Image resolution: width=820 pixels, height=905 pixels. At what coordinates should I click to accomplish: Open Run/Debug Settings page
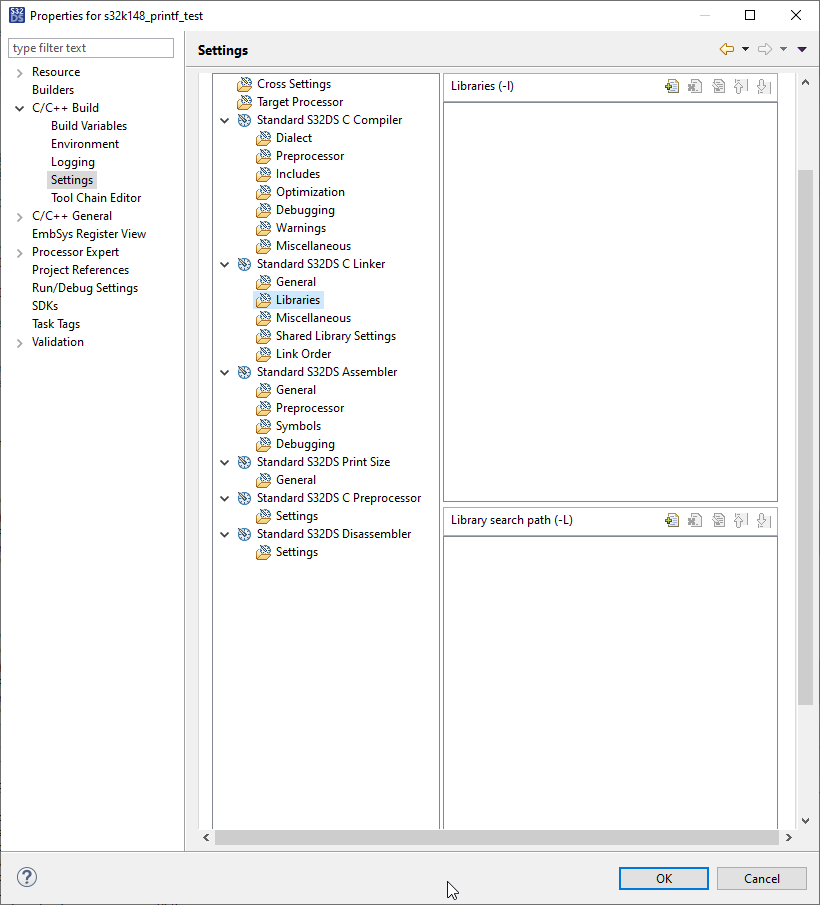point(85,288)
